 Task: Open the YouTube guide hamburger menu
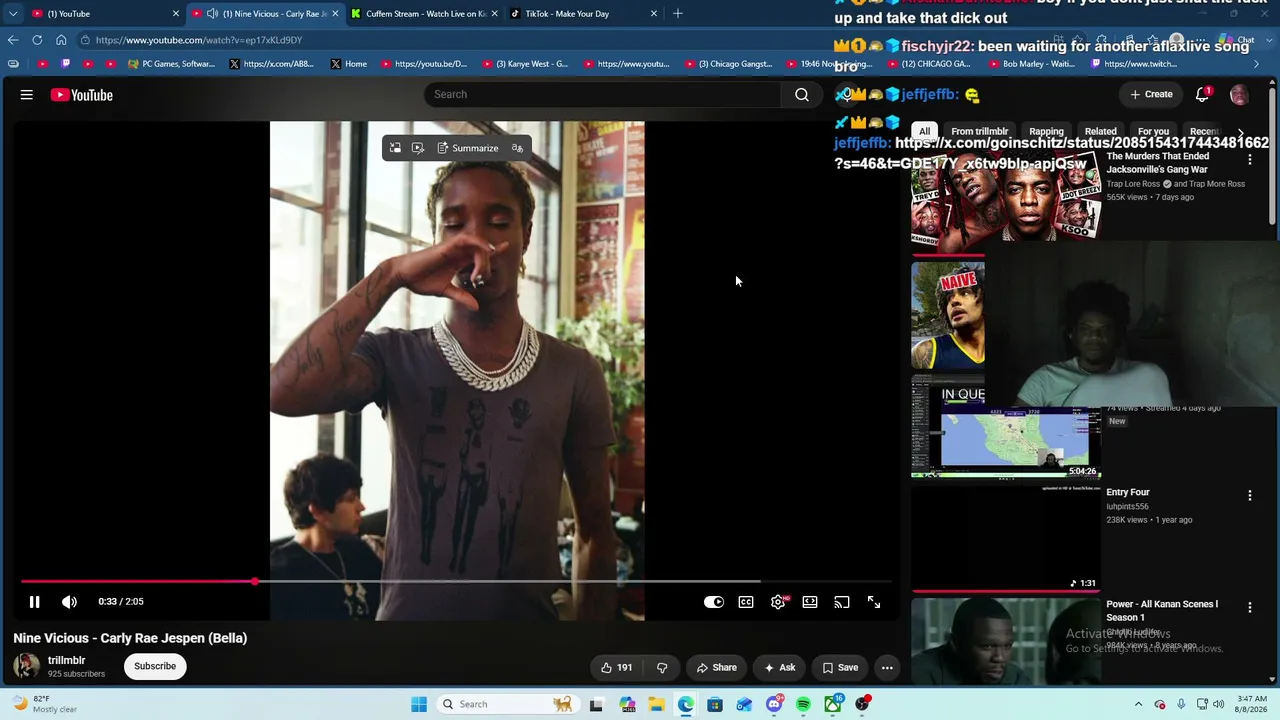(x=27, y=95)
